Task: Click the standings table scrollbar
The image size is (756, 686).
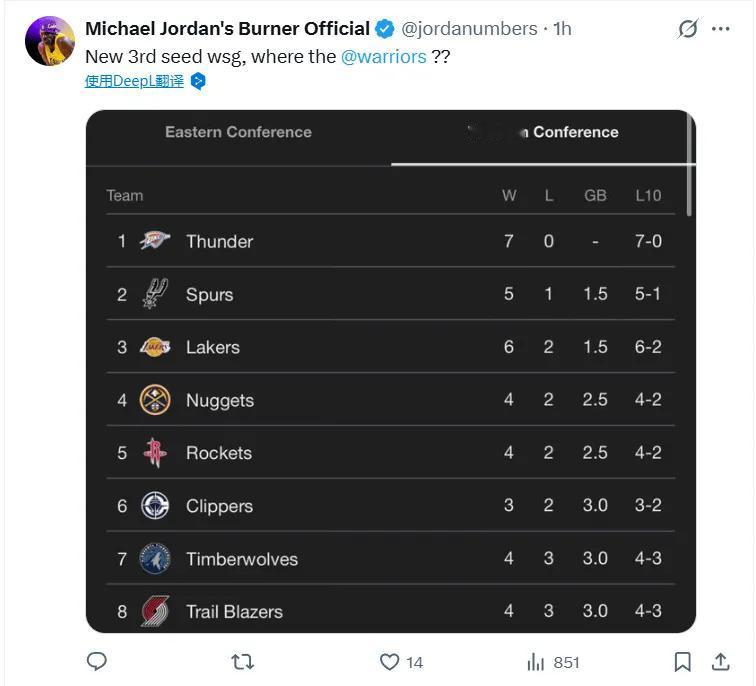Action: tap(690, 165)
